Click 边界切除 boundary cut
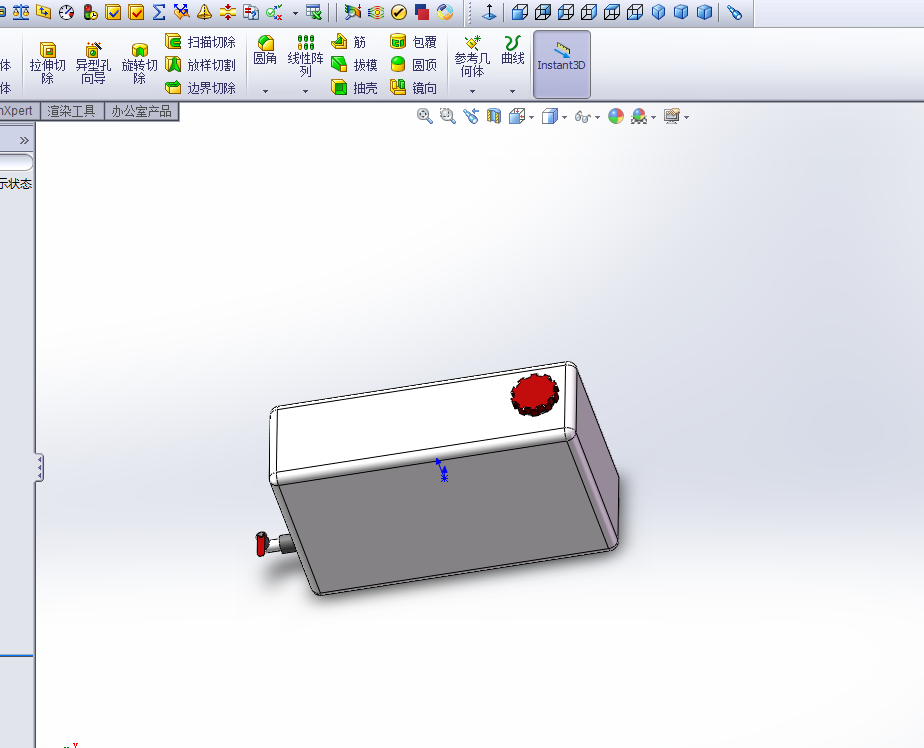924x748 pixels. (x=200, y=88)
